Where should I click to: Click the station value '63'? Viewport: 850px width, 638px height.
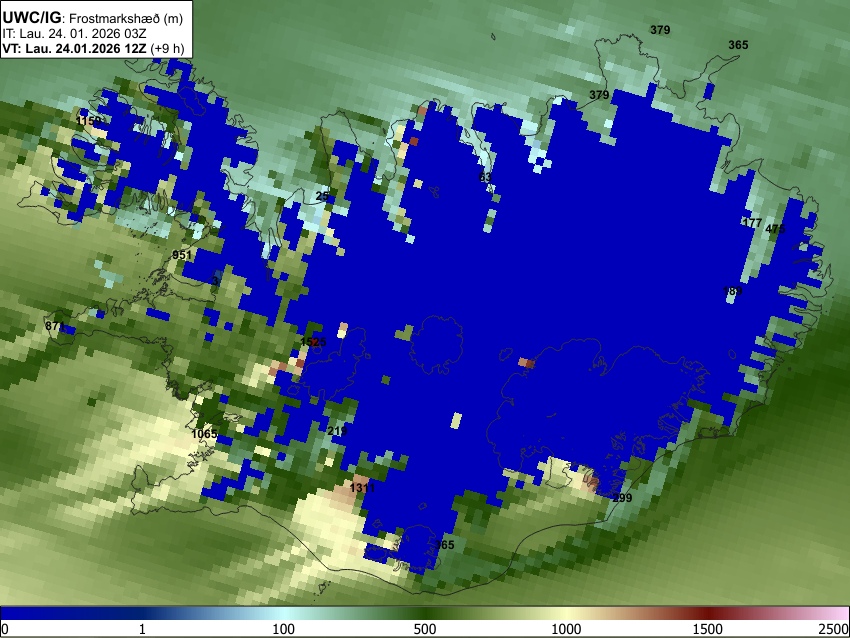pos(485,177)
